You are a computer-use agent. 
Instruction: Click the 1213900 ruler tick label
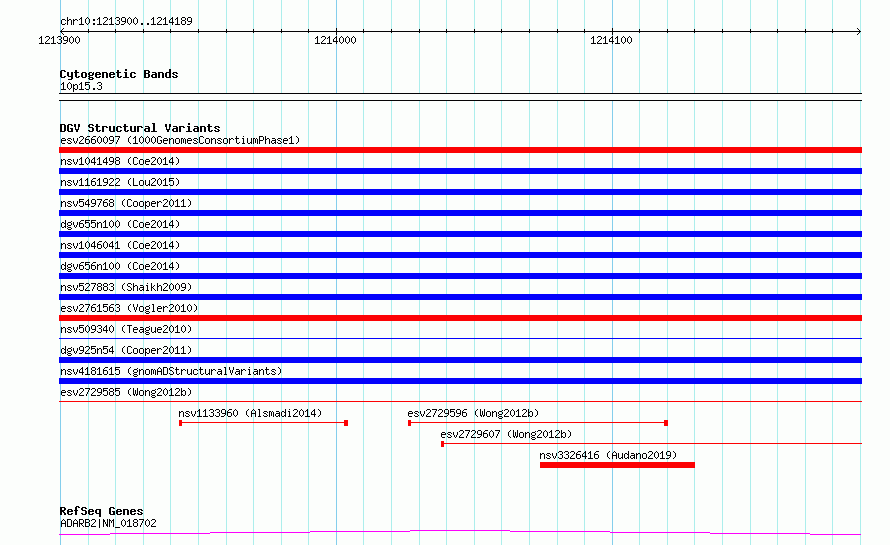point(60,40)
